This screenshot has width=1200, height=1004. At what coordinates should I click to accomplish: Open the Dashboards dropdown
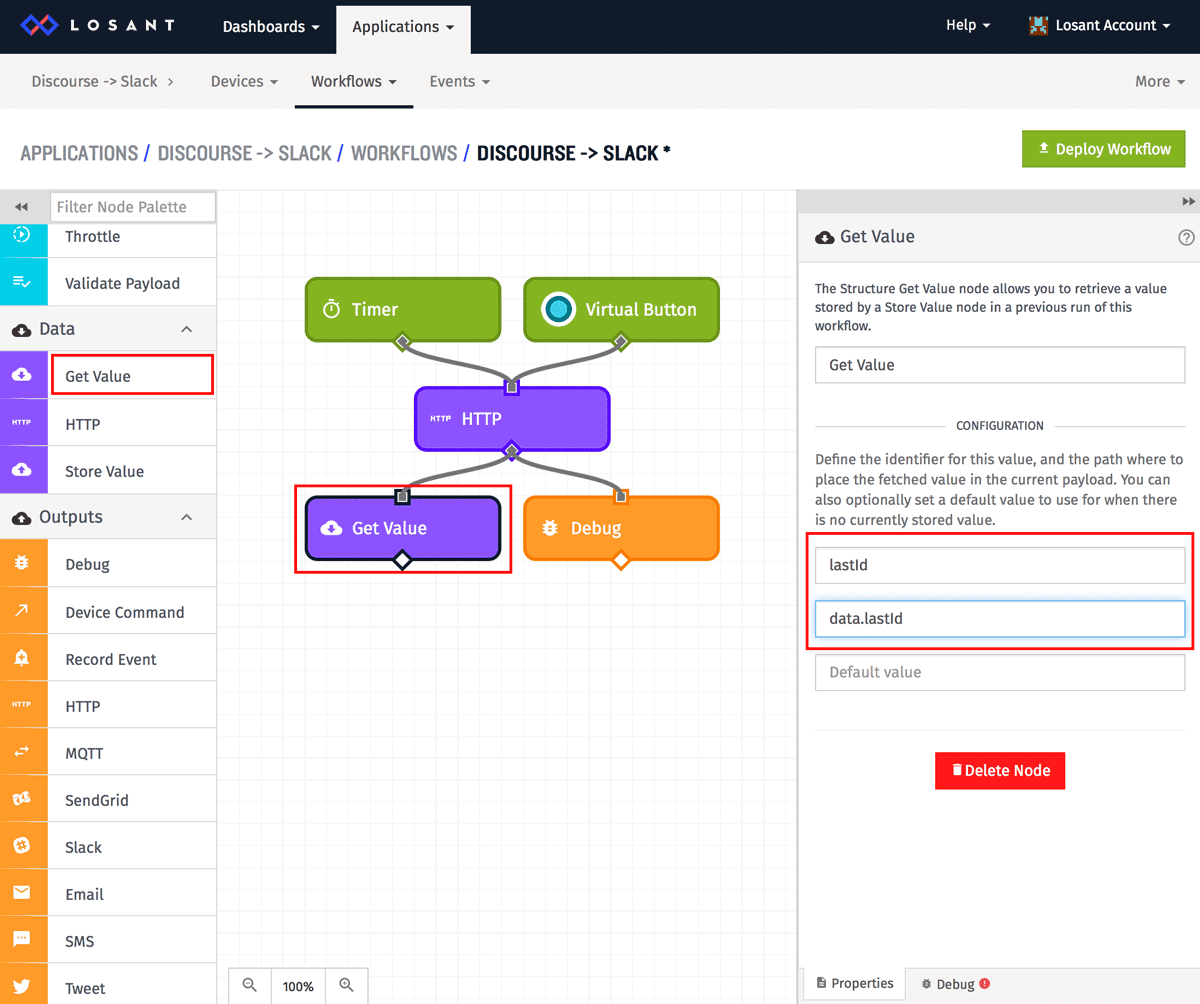tap(271, 27)
